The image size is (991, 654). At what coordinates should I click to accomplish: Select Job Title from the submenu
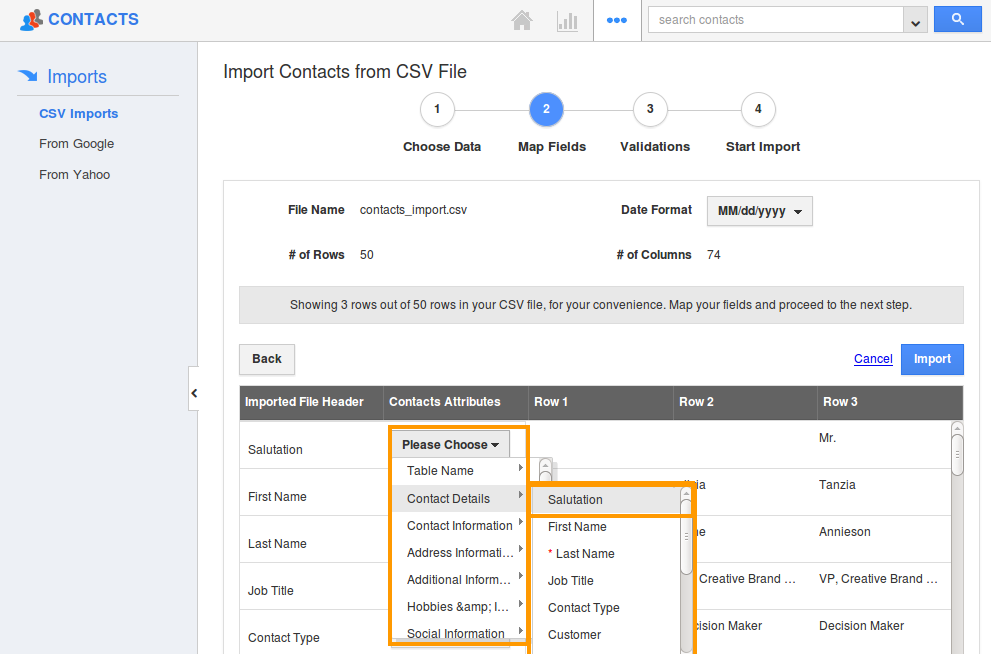pos(606,581)
